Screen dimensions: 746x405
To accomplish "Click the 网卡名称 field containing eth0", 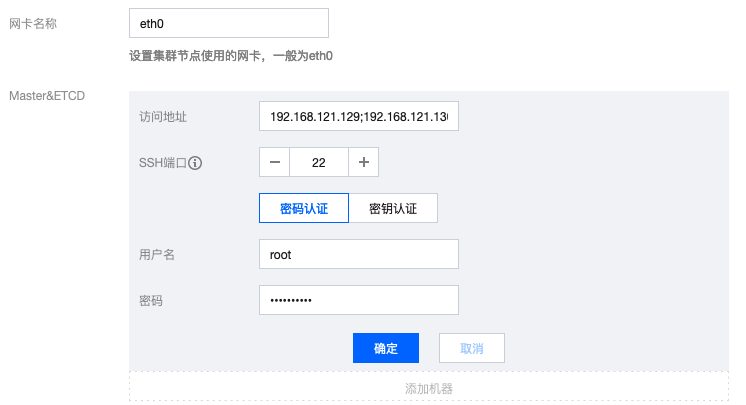I will 229,23.
